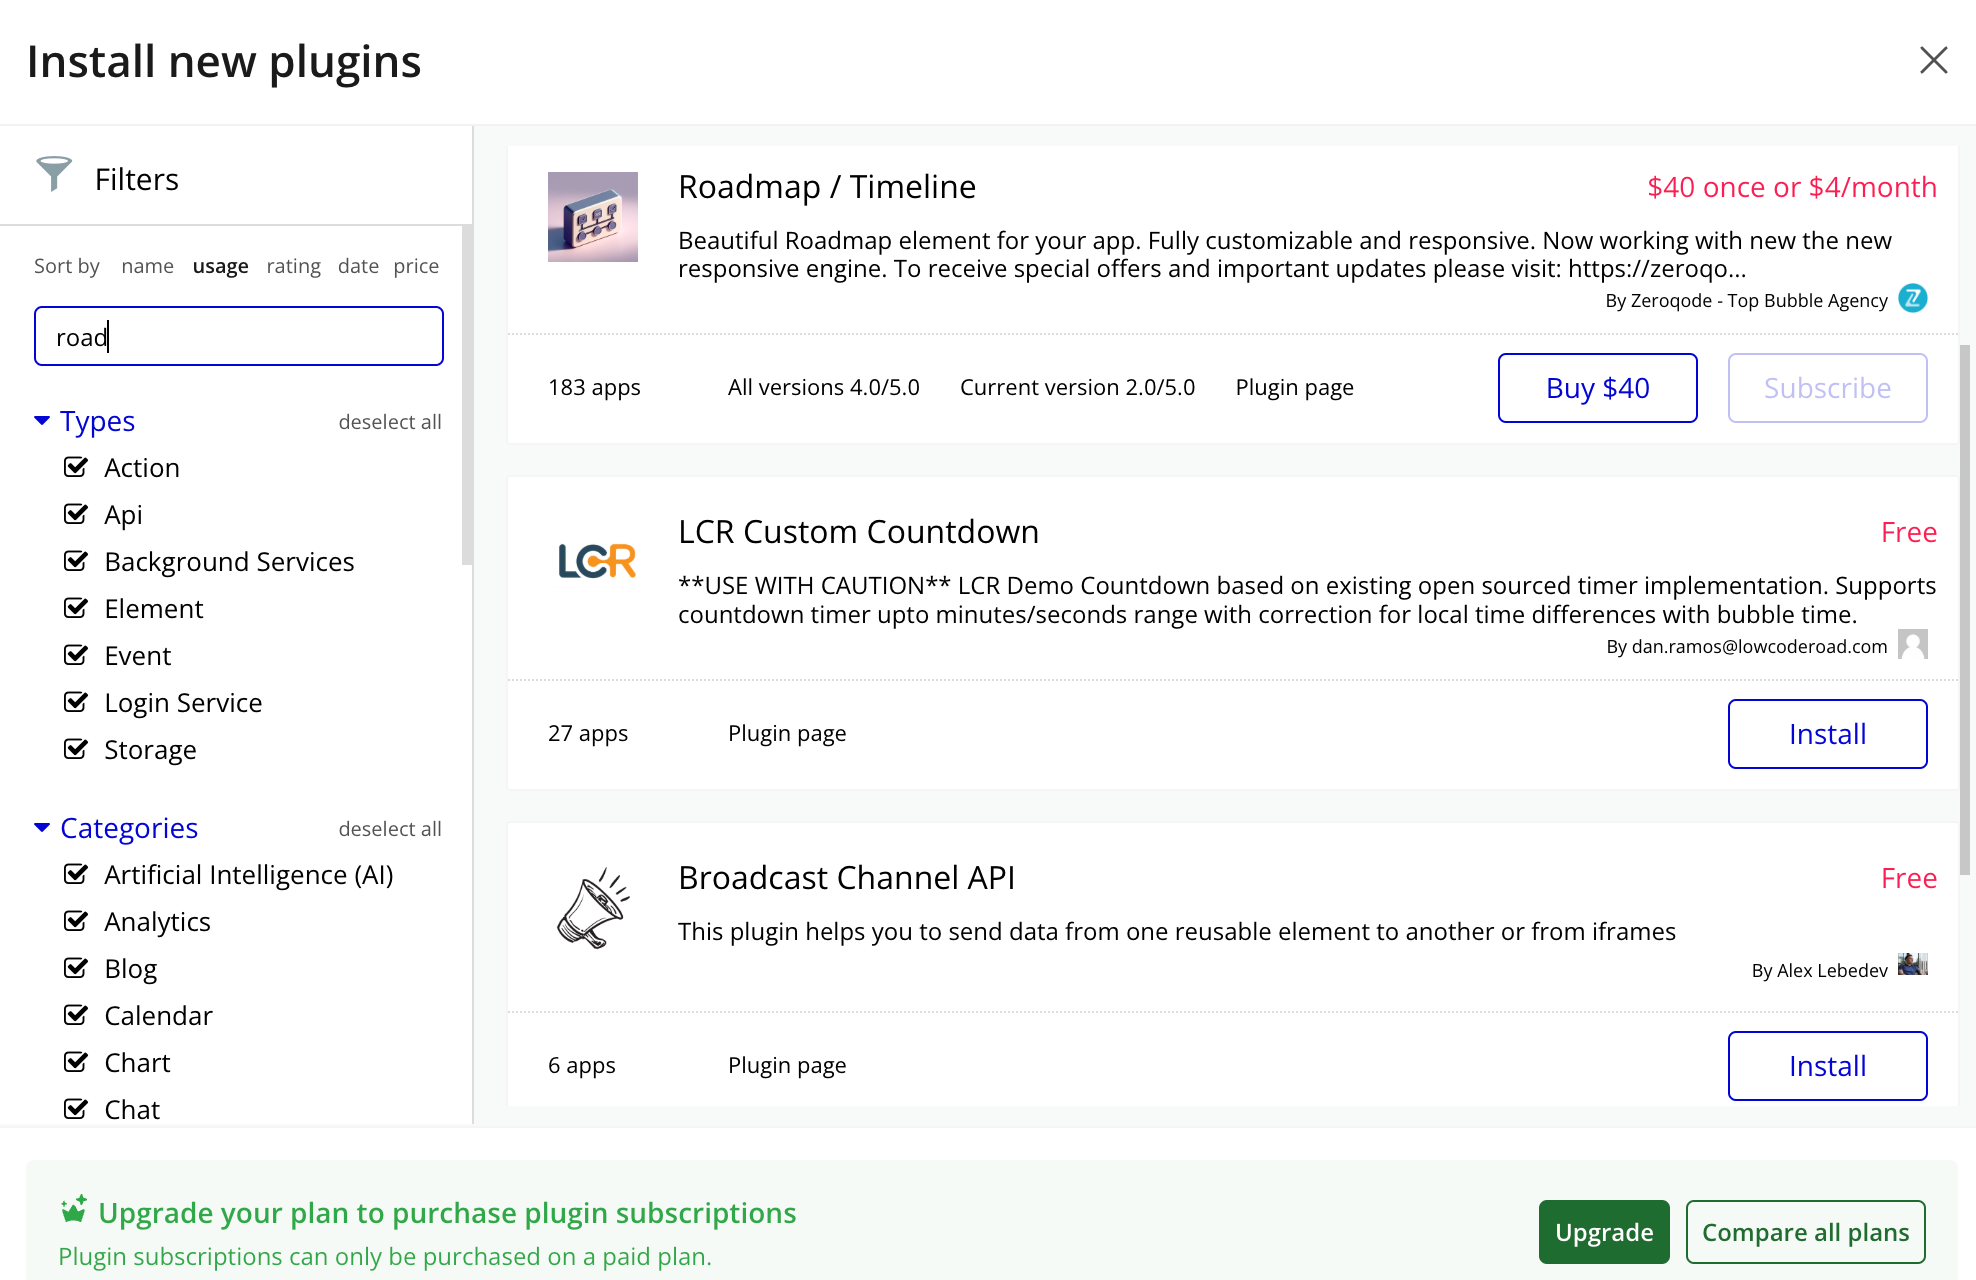Uncheck the Storage type checkbox
Image resolution: width=1976 pixels, height=1280 pixels.
(x=76, y=749)
